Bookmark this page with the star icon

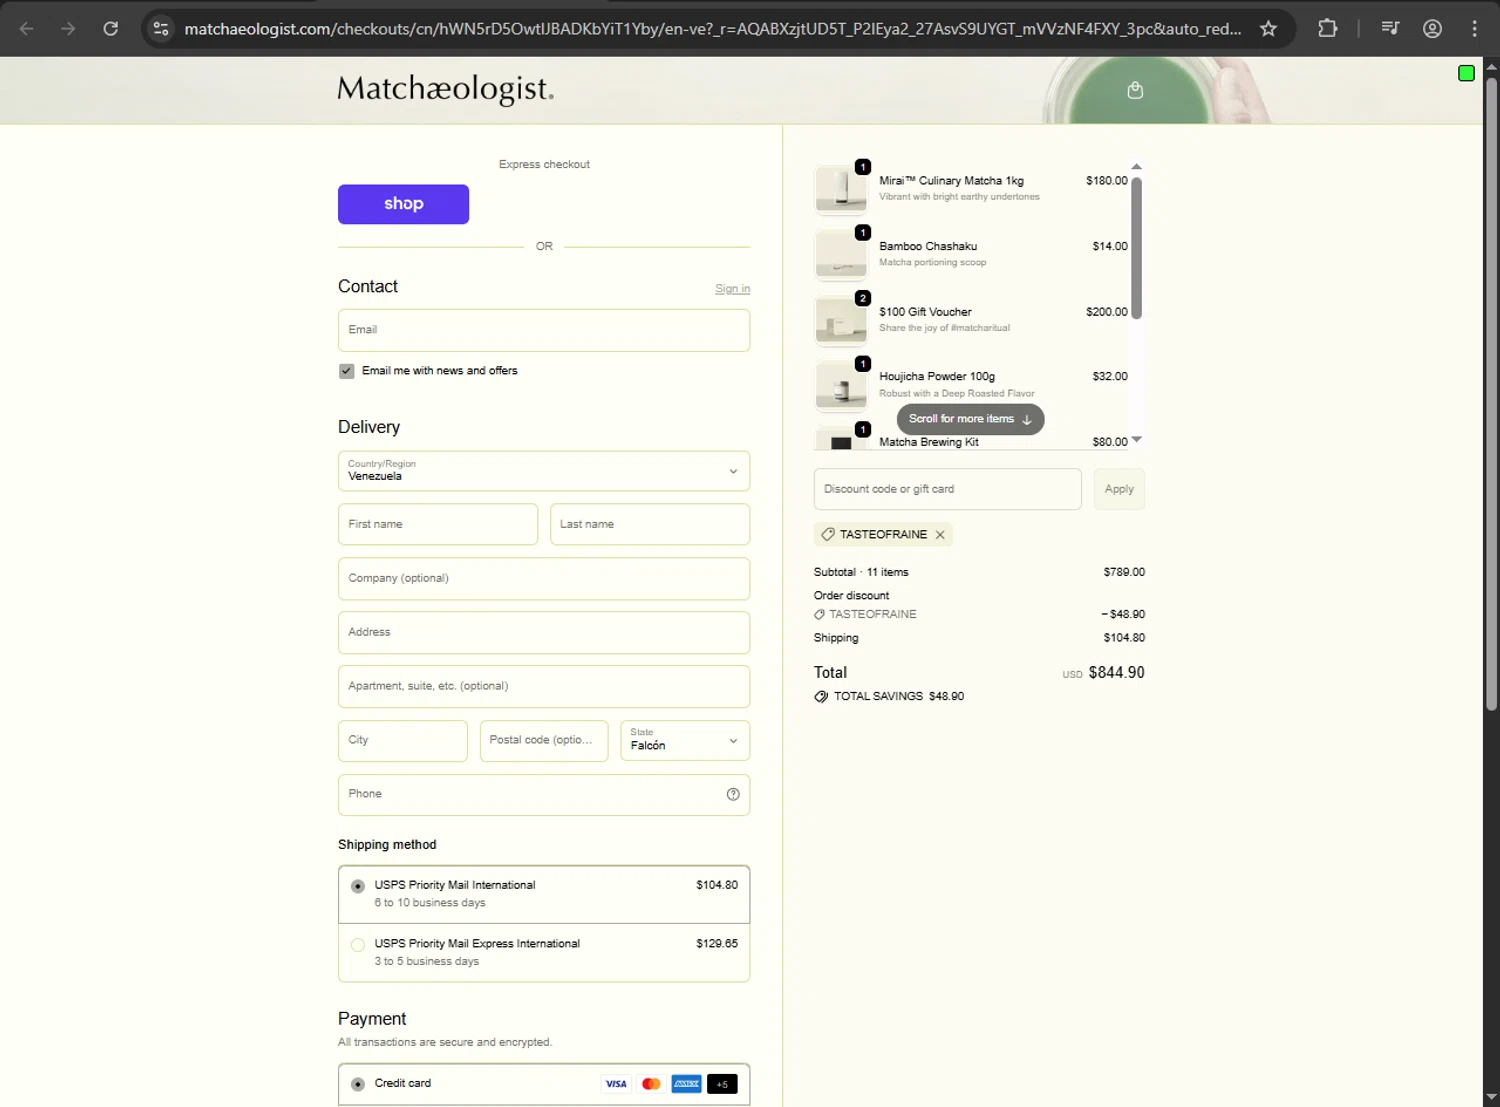click(1268, 28)
